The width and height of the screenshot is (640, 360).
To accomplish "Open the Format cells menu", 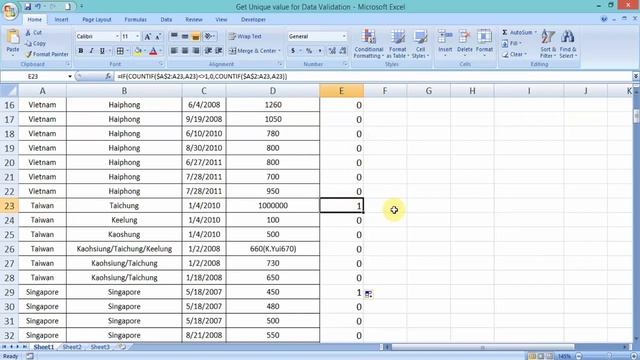I will tap(484, 42).
